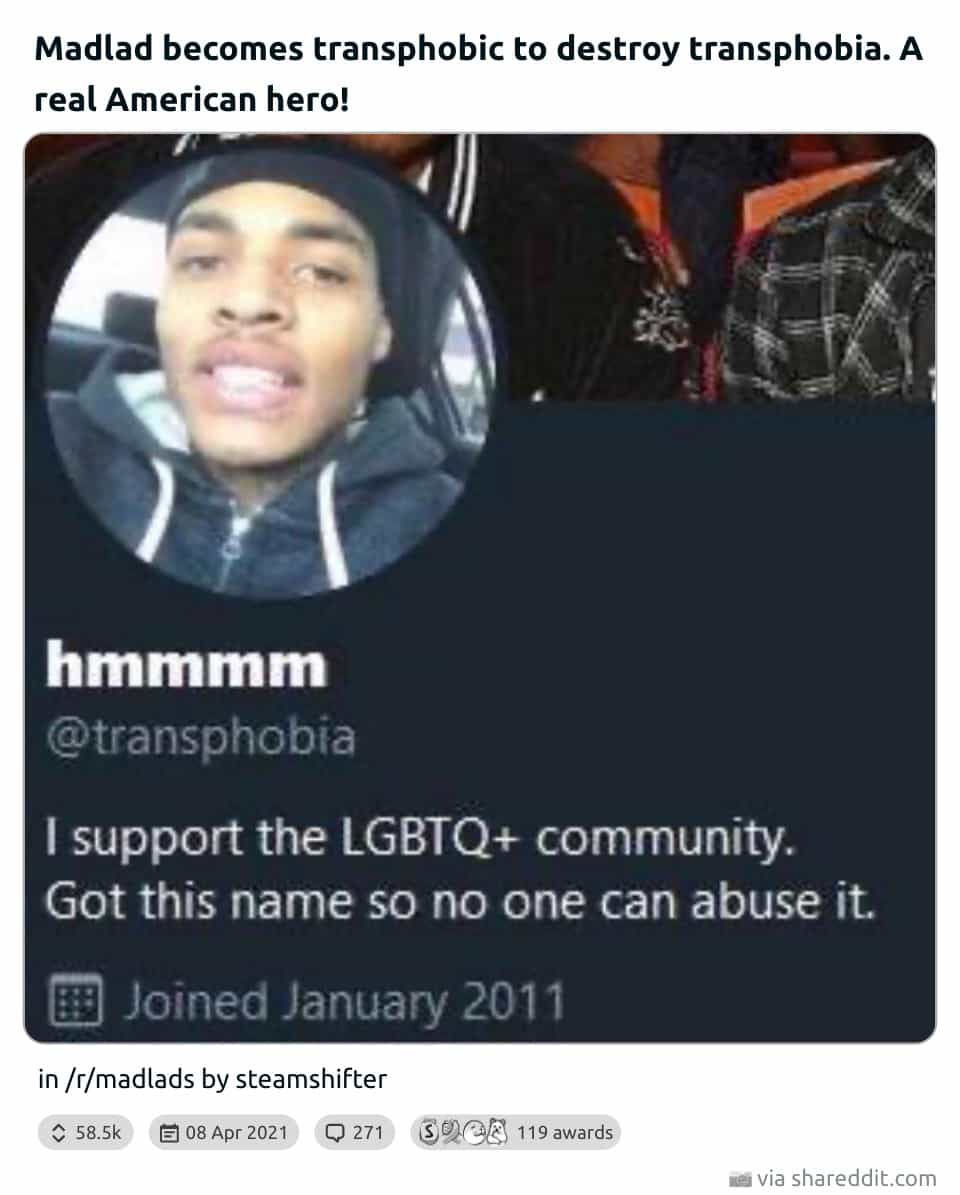Click the third award icon
The height and width of the screenshot is (1195, 960).
point(474,1133)
